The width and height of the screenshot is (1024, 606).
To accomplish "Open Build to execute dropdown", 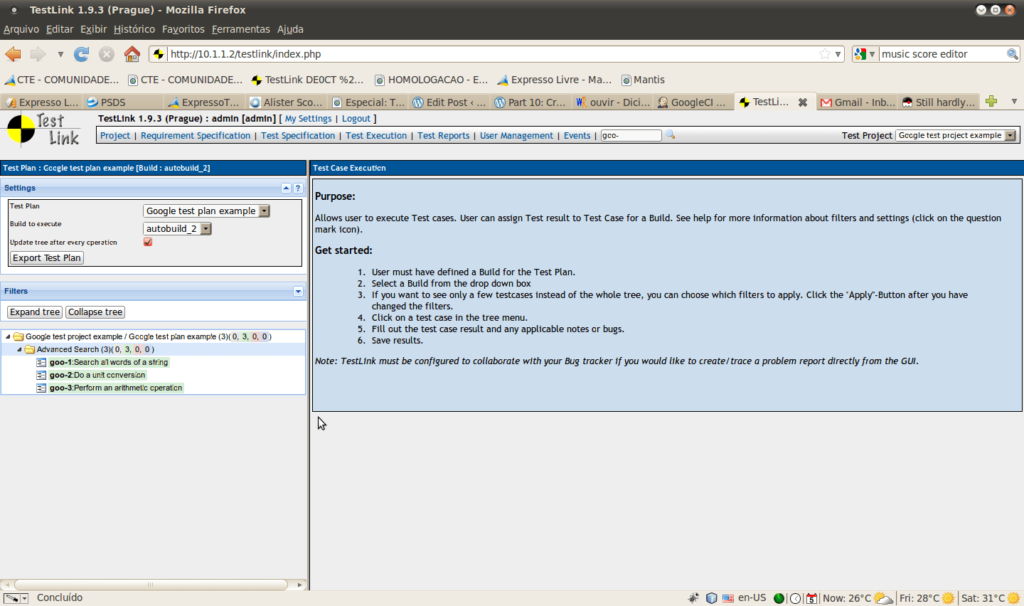I will click(178, 228).
